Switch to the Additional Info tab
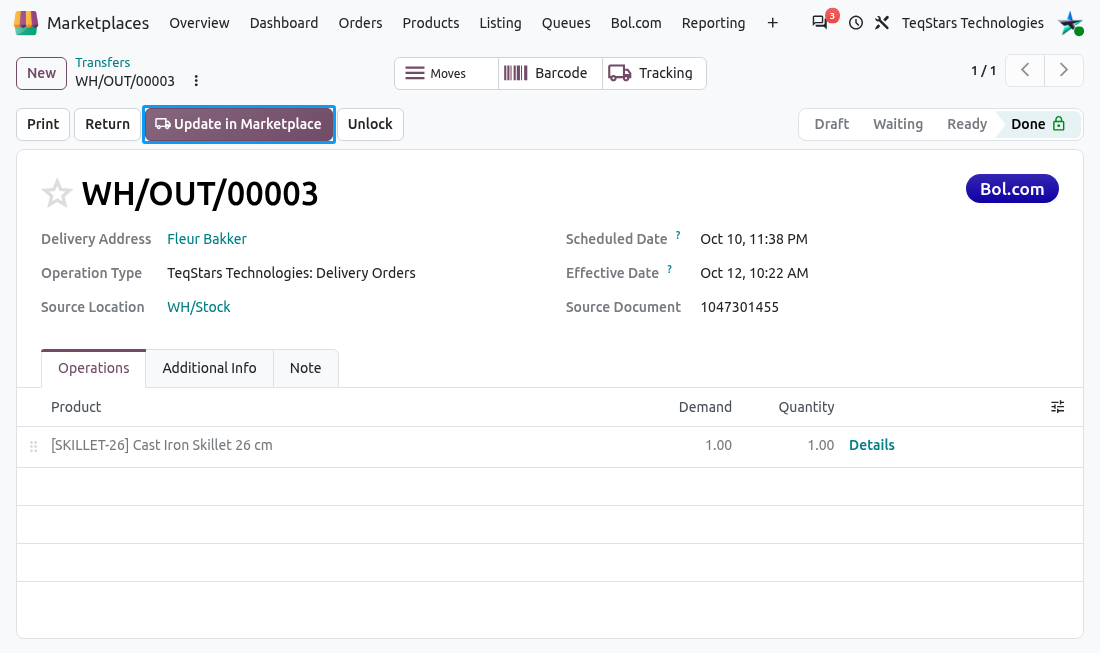 pyautogui.click(x=209, y=368)
